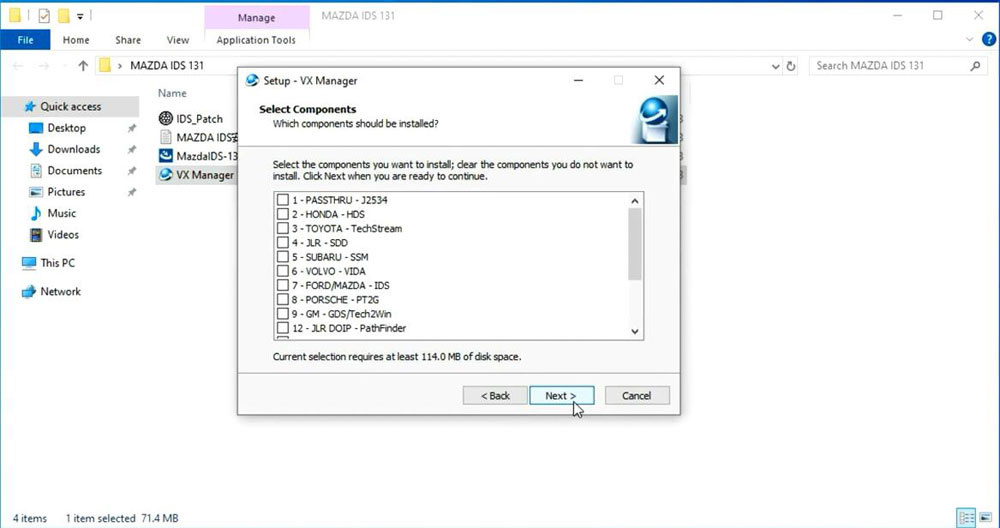1000x528 pixels.
Task: Open Documents in the navigation pane
Action: (x=75, y=170)
